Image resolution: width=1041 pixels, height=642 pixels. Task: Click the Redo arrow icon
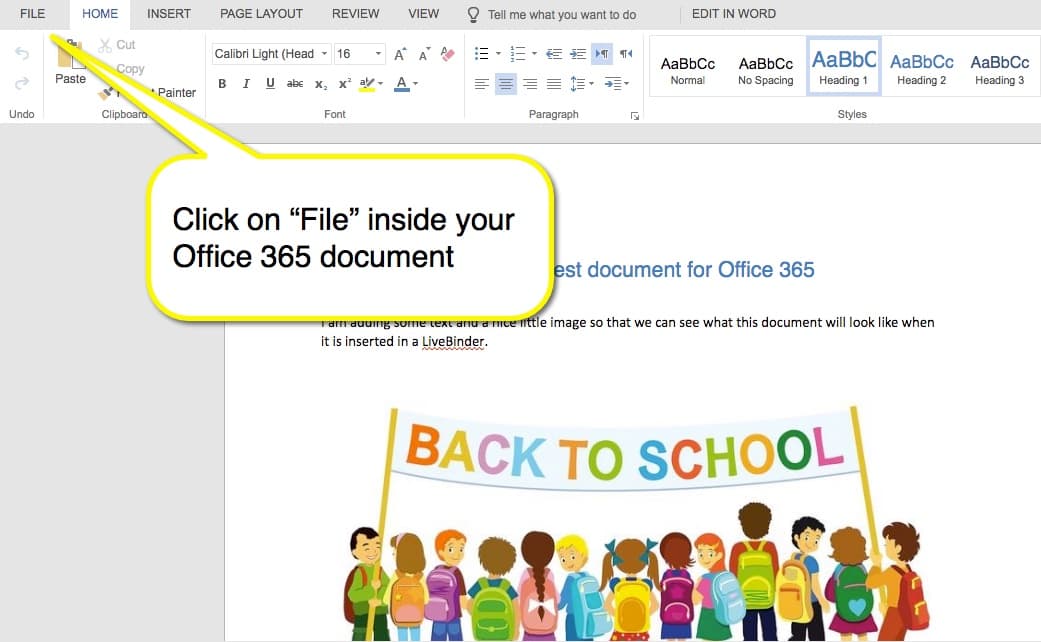tap(22, 83)
